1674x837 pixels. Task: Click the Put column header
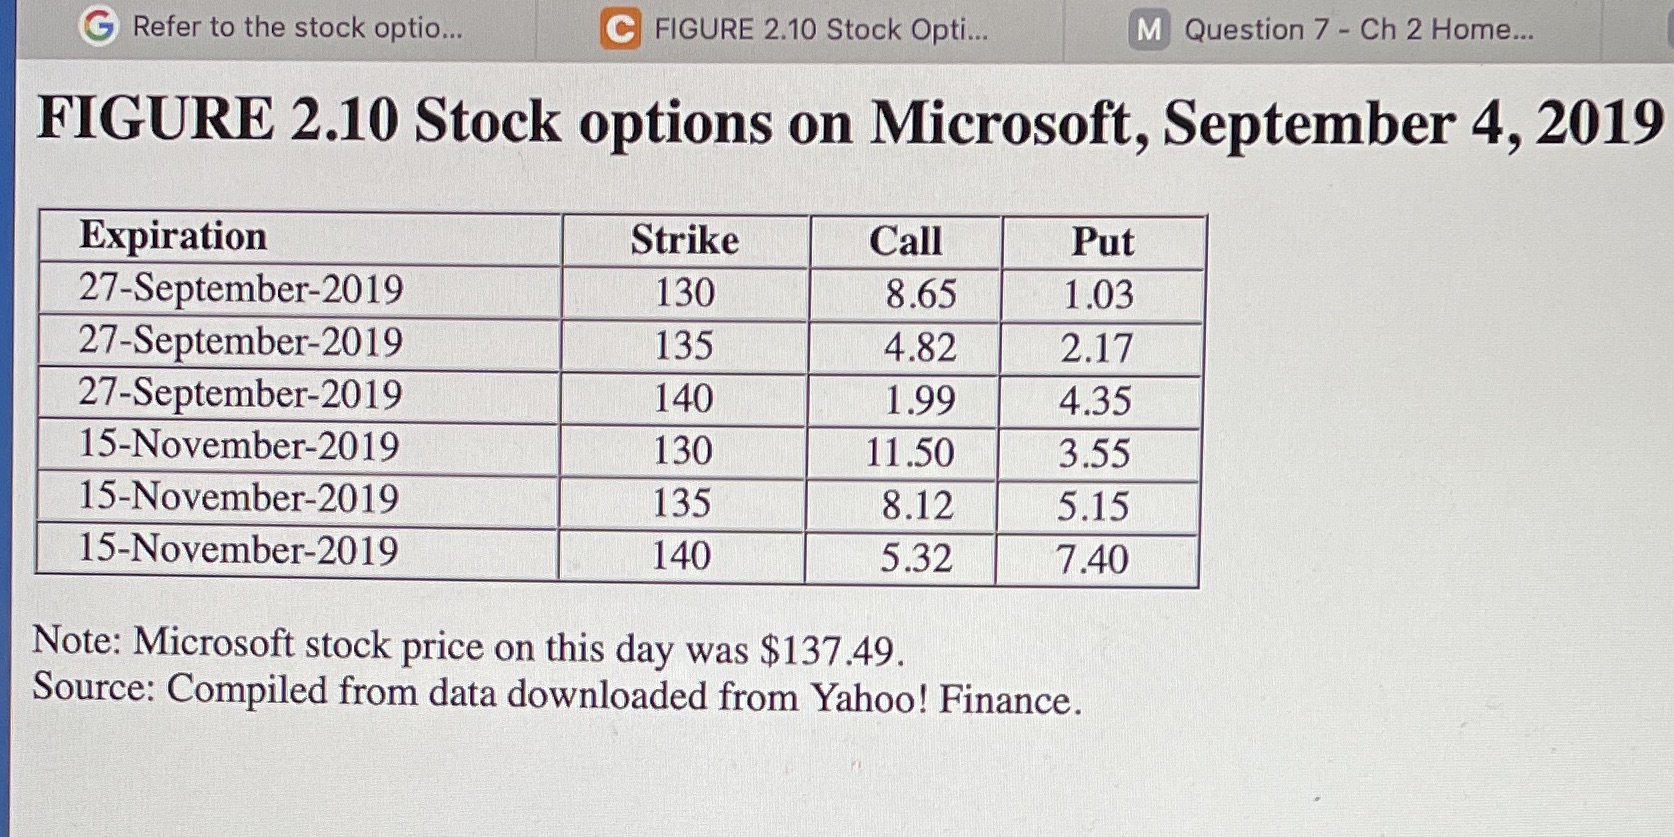point(1103,243)
